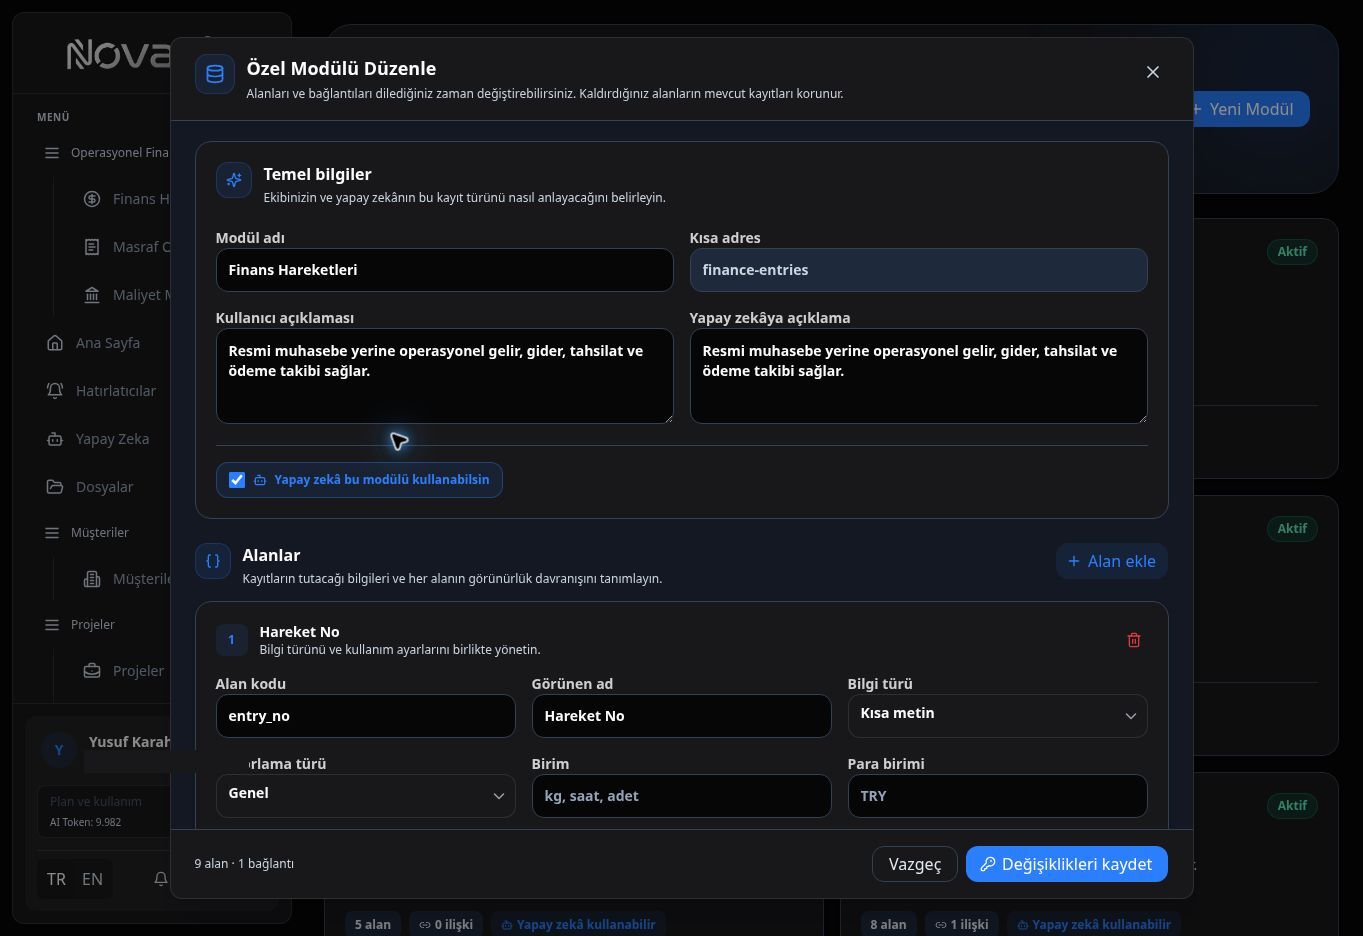Click the robot icon for Yapay Zeka
The image size is (1363, 936).
(55, 439)
